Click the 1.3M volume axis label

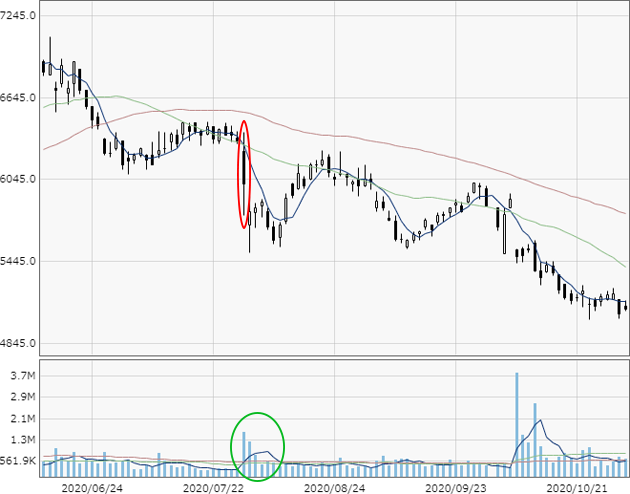click(23, 440)
